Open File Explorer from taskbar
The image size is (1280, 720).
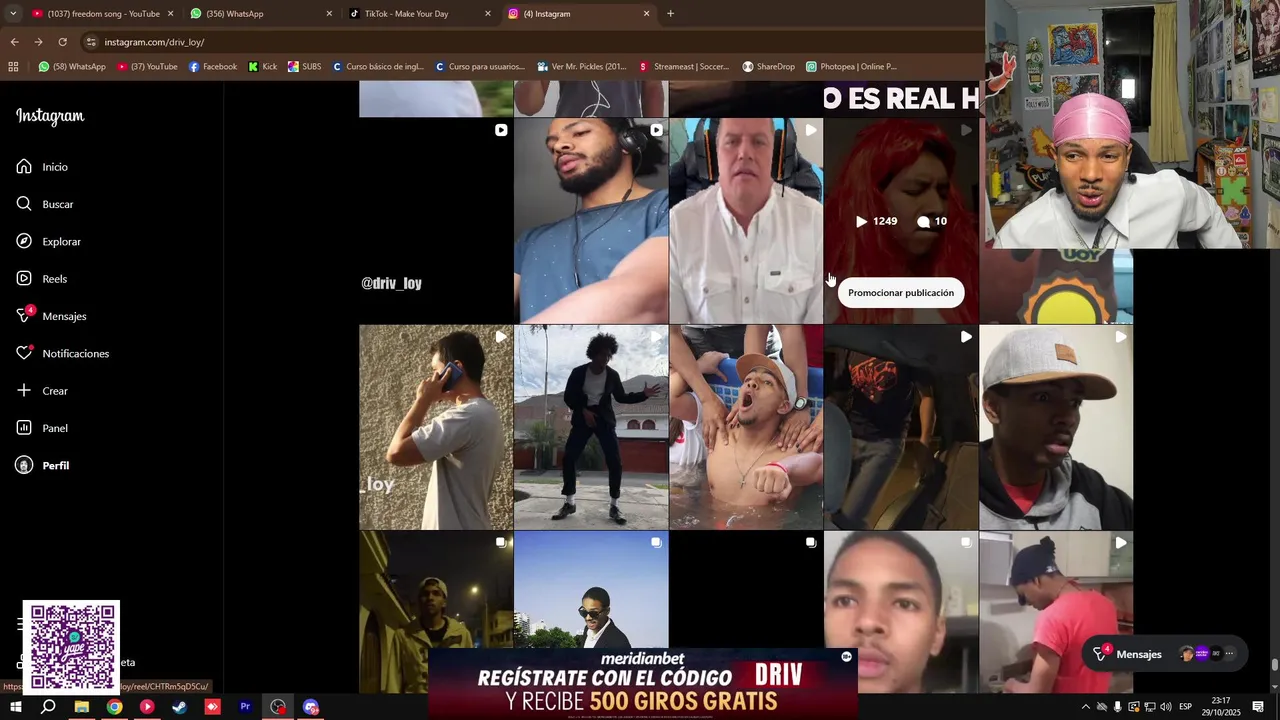tap(82, 707)
